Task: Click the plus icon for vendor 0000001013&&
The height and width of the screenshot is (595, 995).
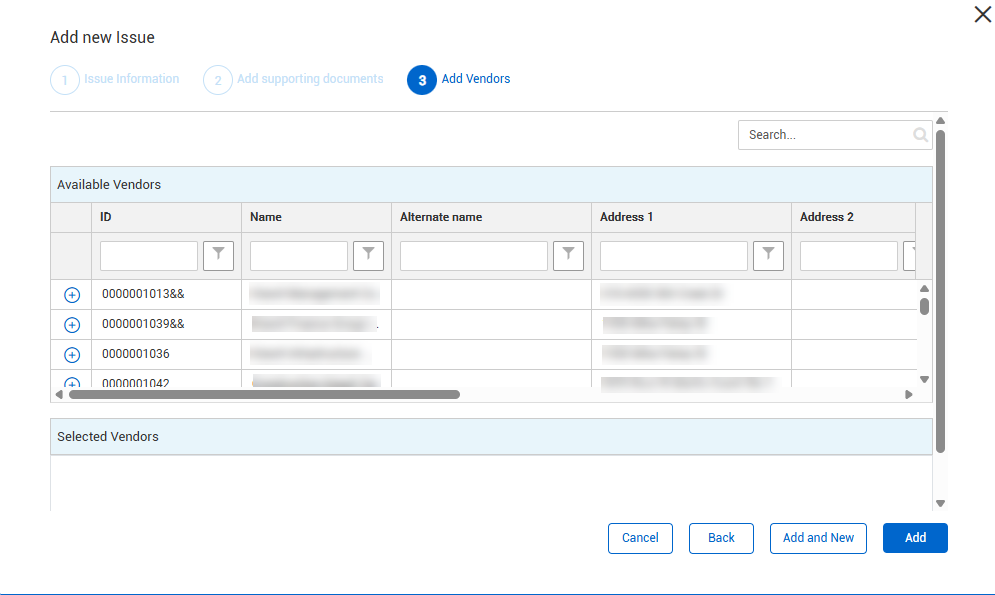Action: 72,295
